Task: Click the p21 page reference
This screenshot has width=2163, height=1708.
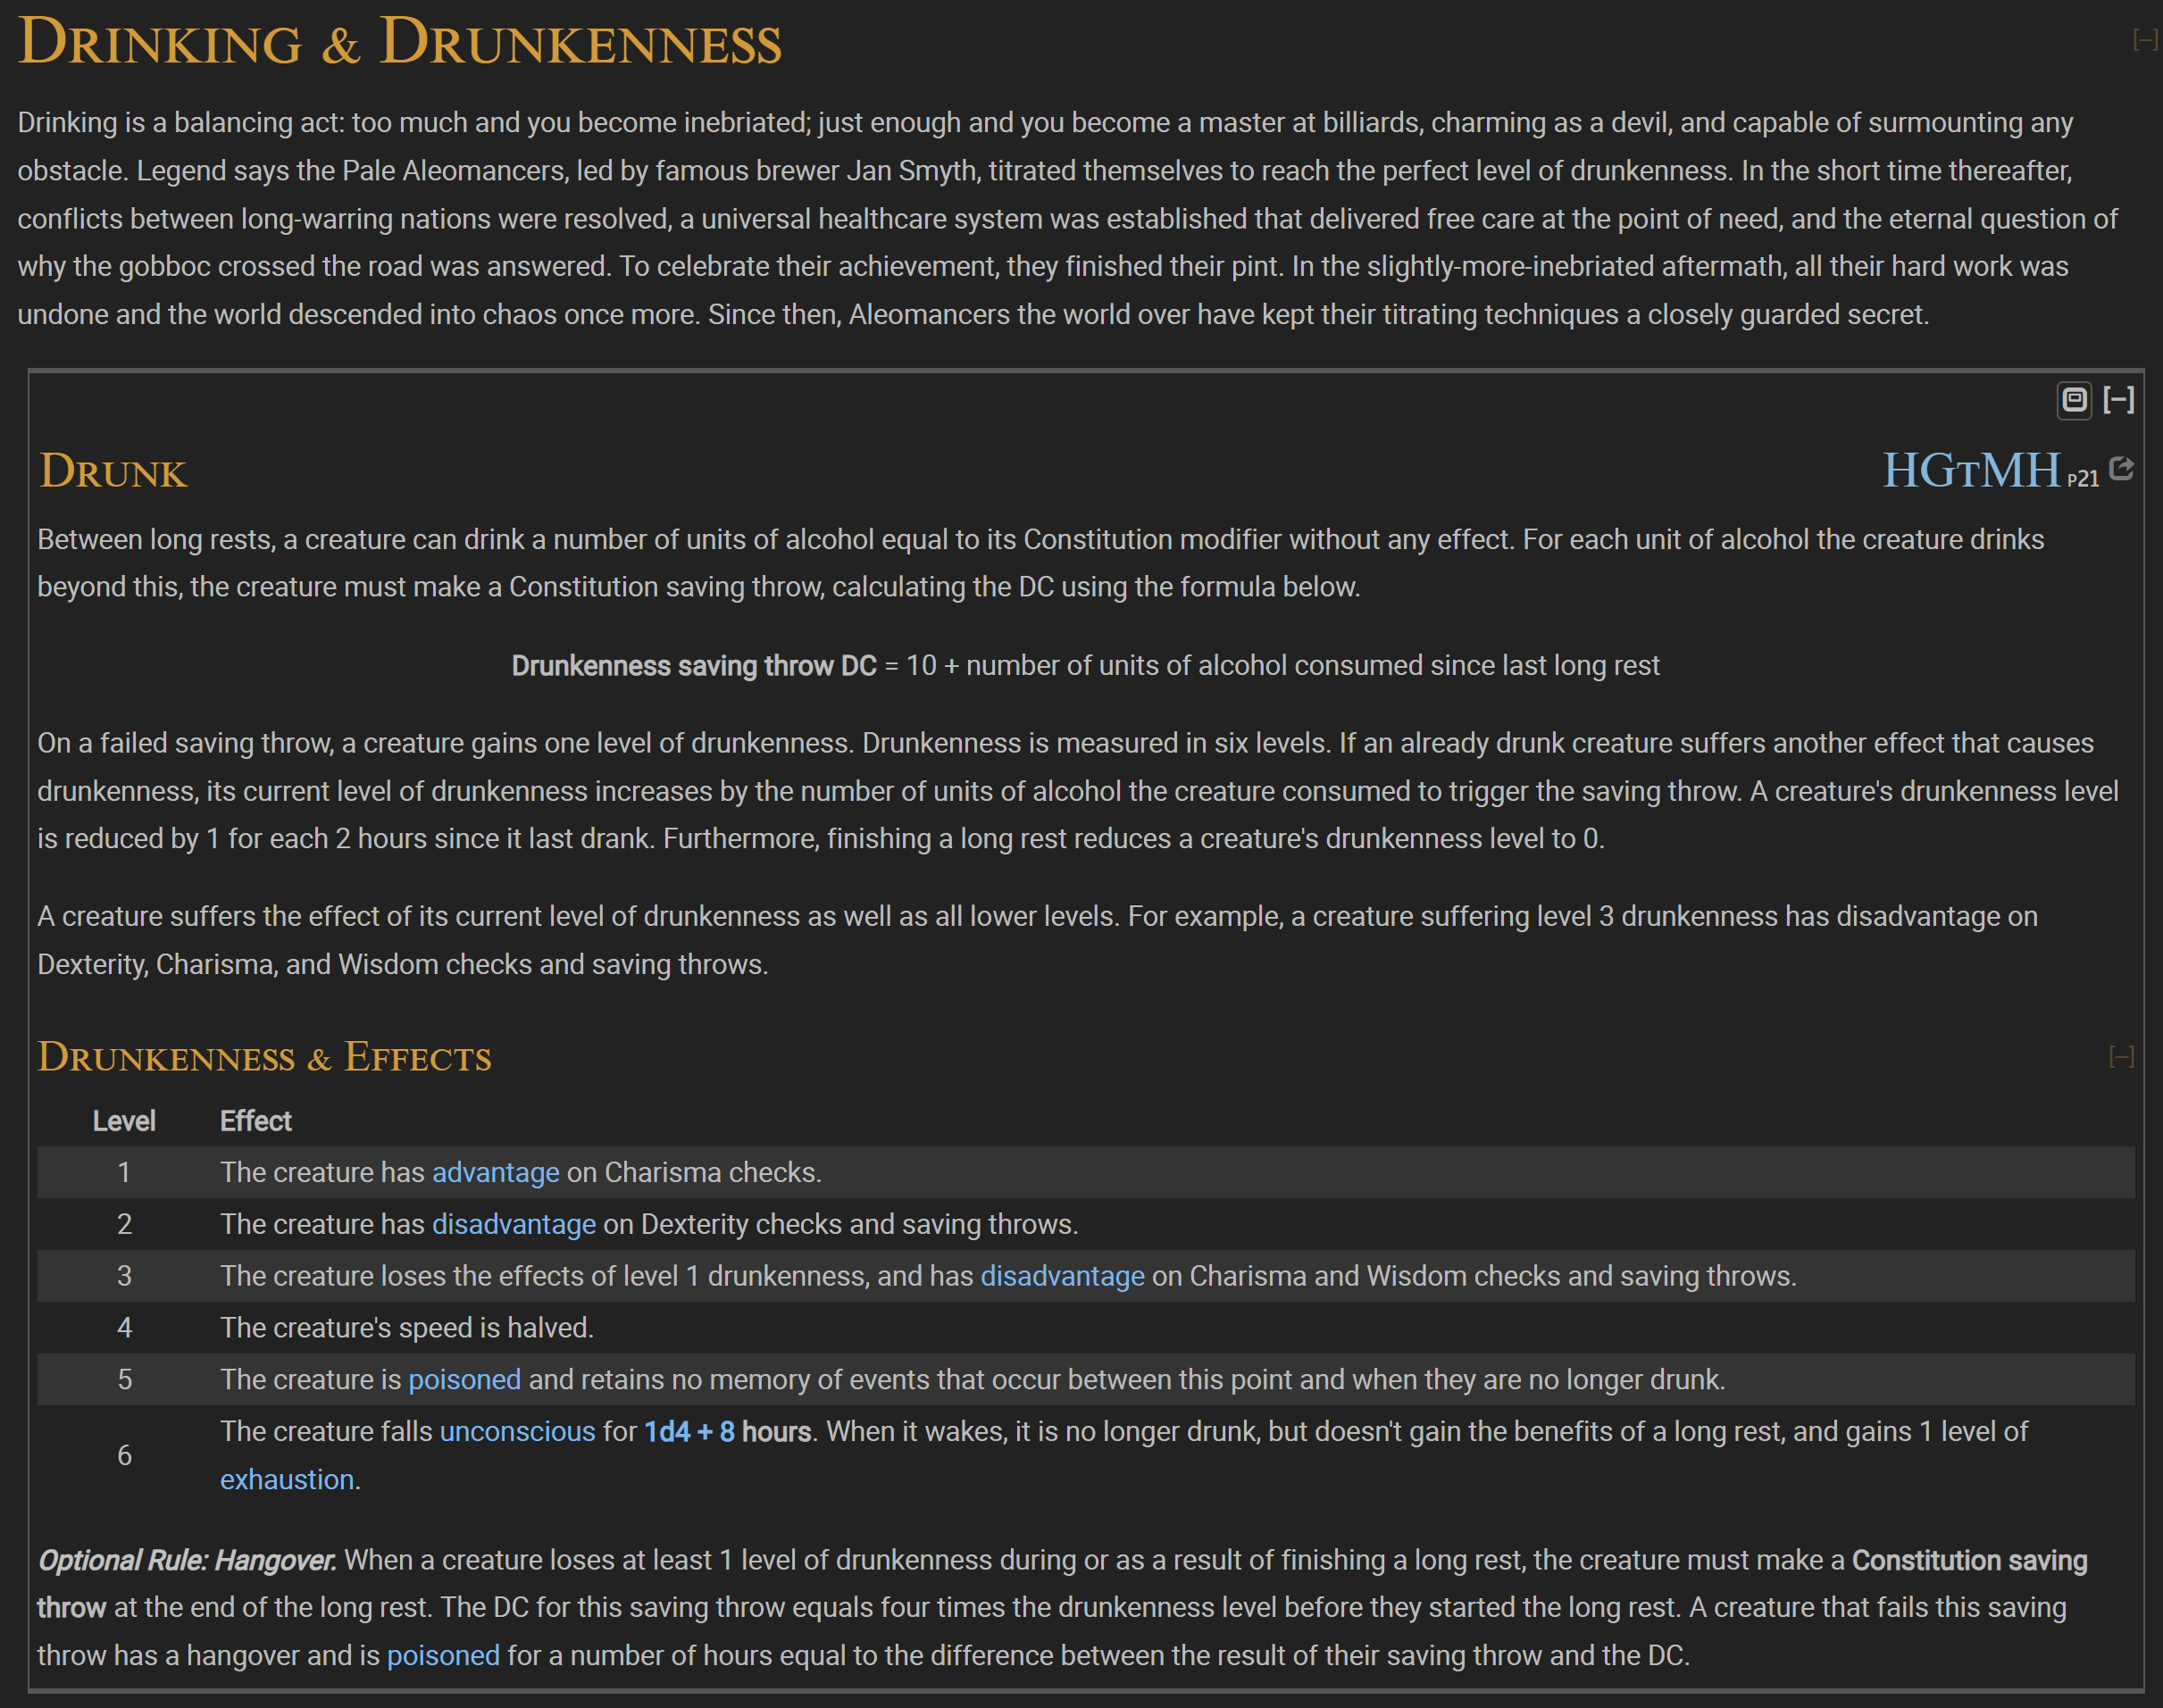Action: click(x=2083, y=479)
